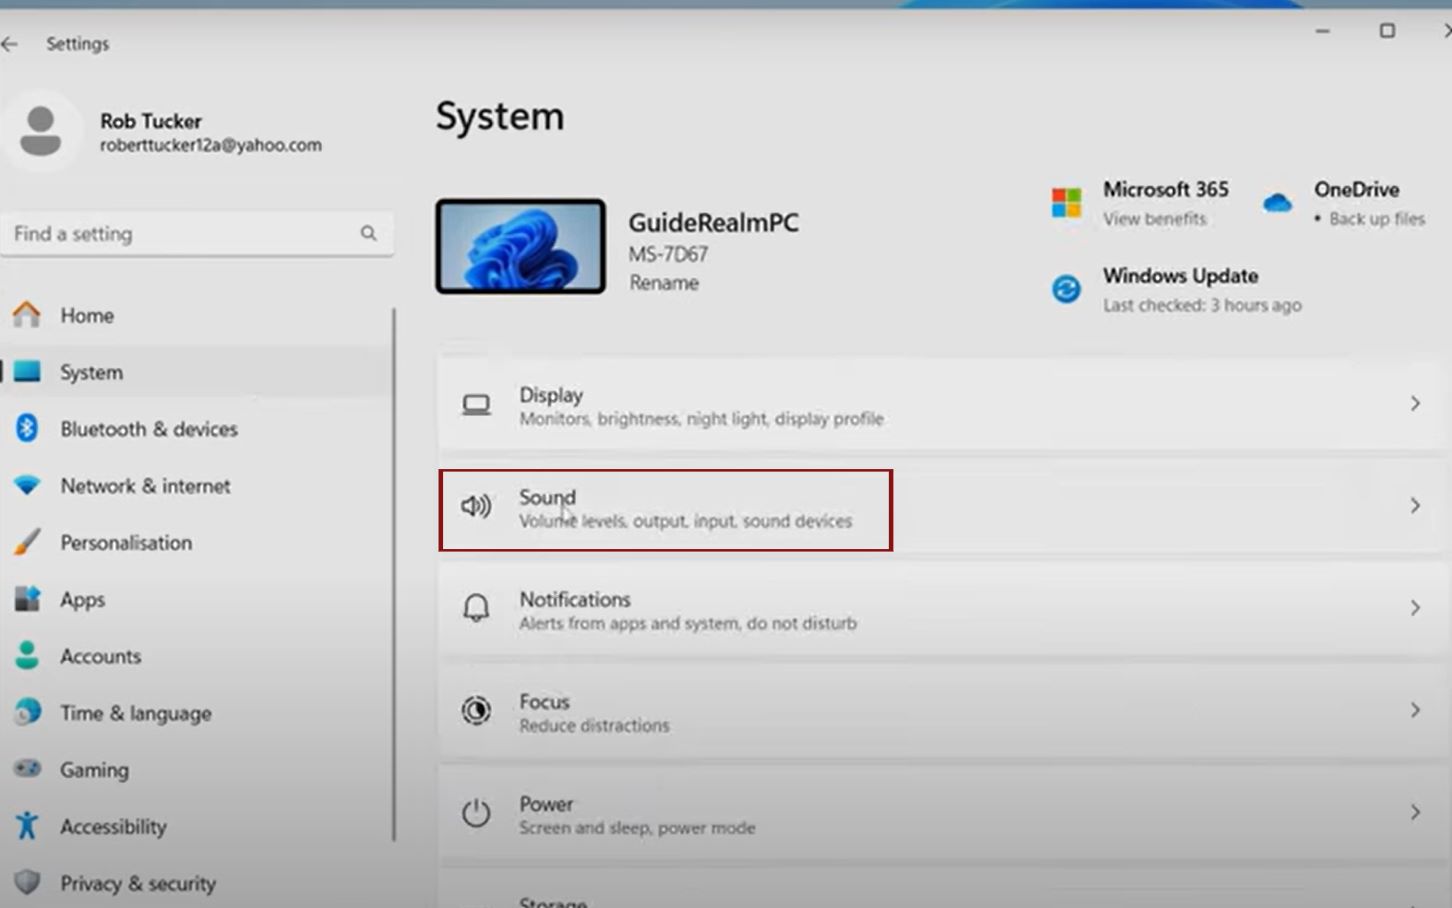Open Microsoft 365 View benefits
This screenshot has height=908, width=1452.
point(1154,219)
